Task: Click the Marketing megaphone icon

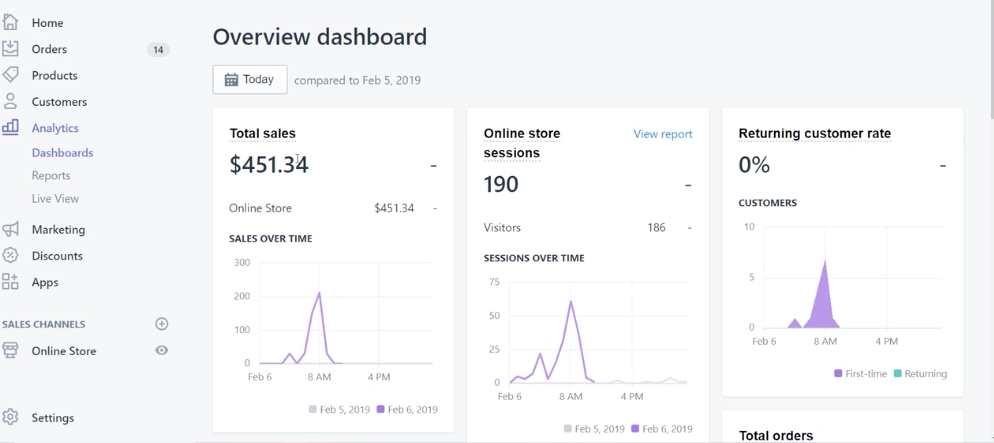Action: [10, 229]
